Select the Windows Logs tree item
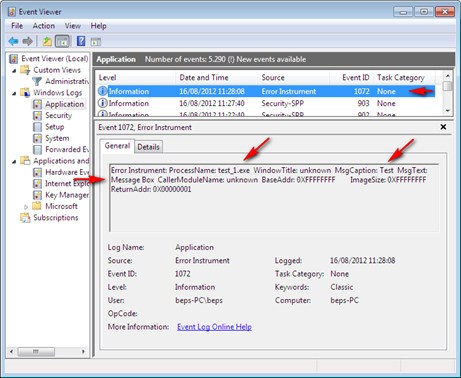Screen dimensions: 461x378 57,93
